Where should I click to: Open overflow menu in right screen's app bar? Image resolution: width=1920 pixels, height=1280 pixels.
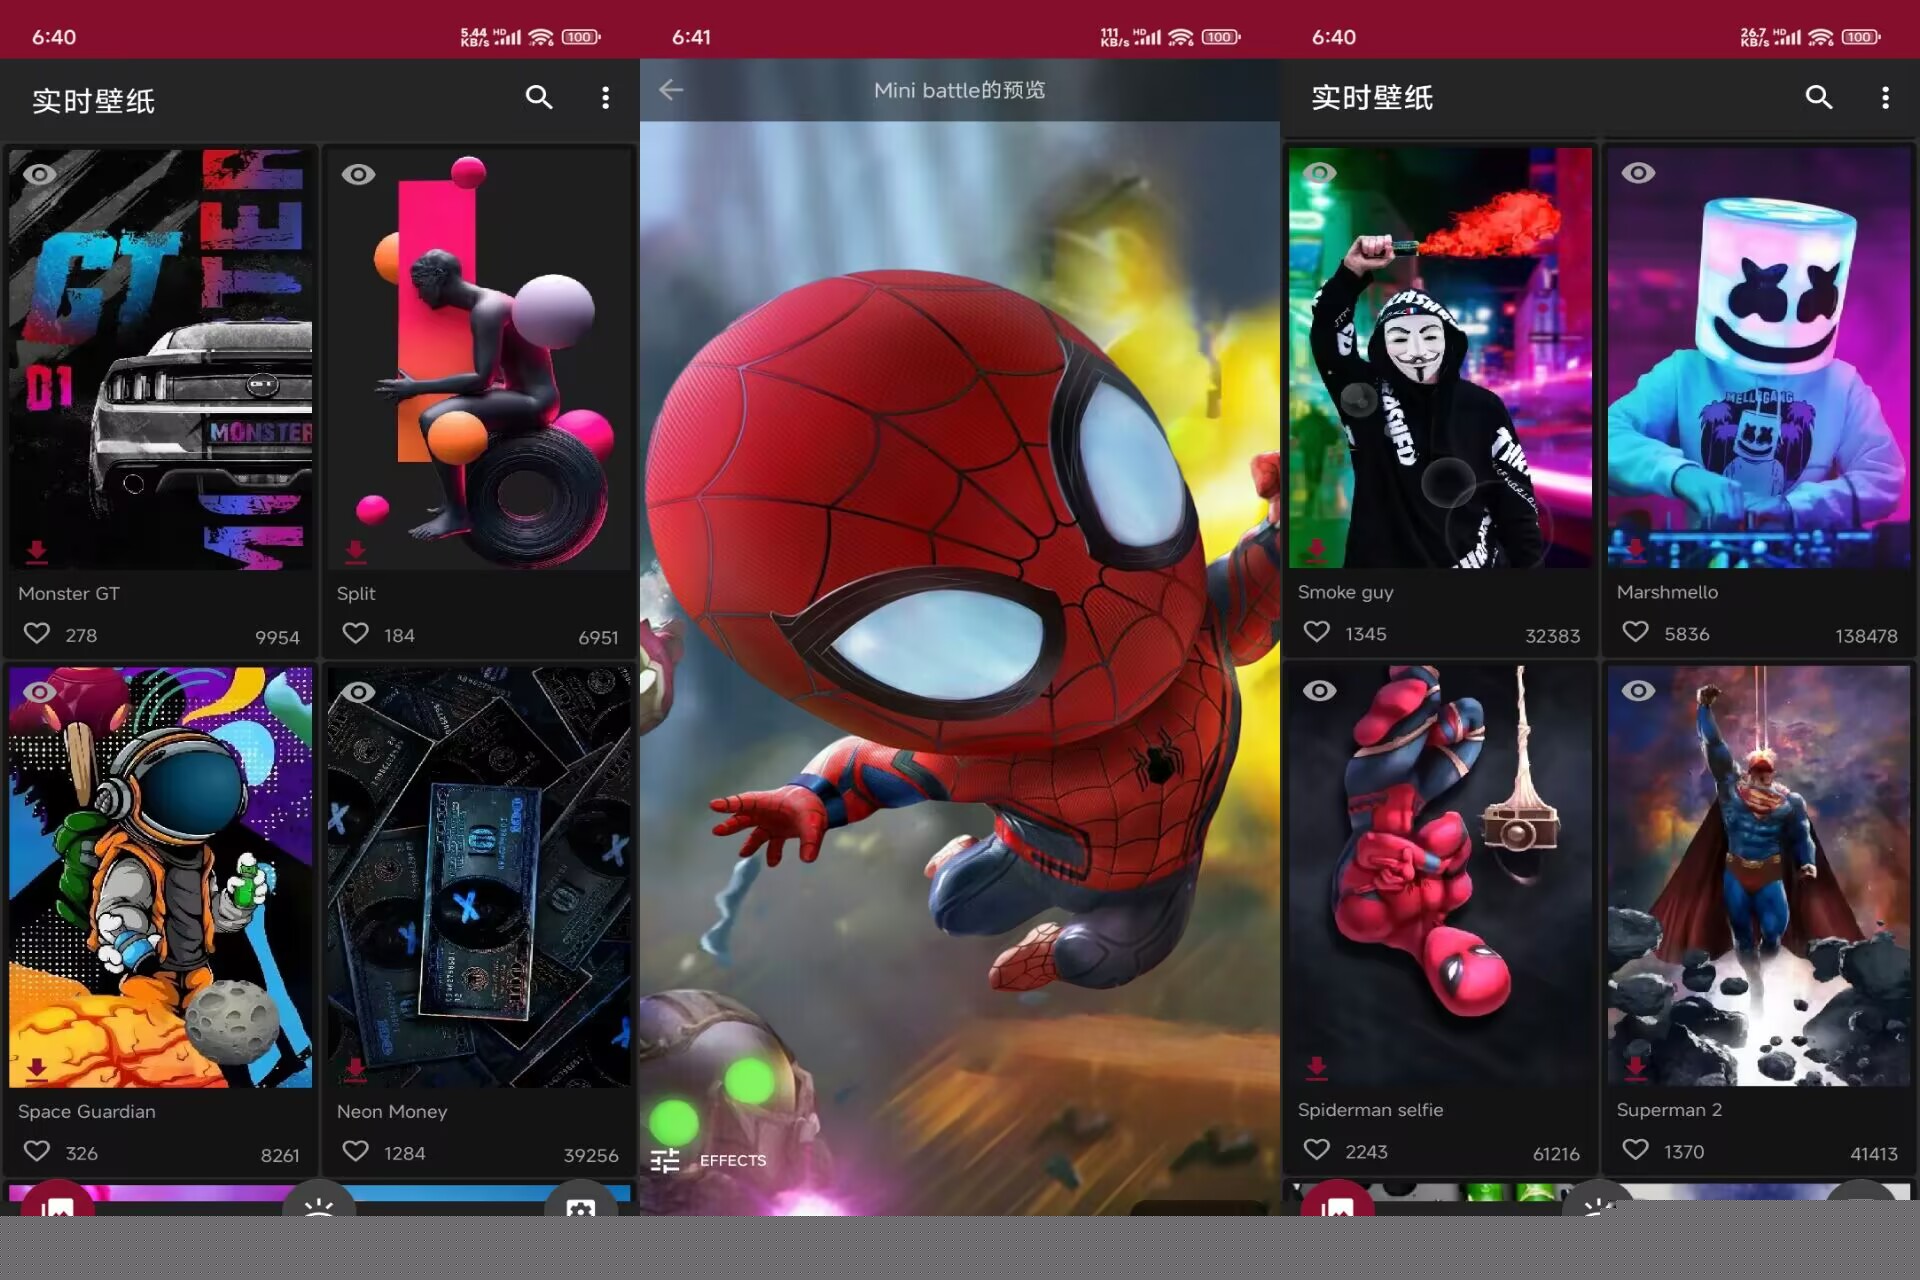pyautogui.click(x=1885, y=97)
